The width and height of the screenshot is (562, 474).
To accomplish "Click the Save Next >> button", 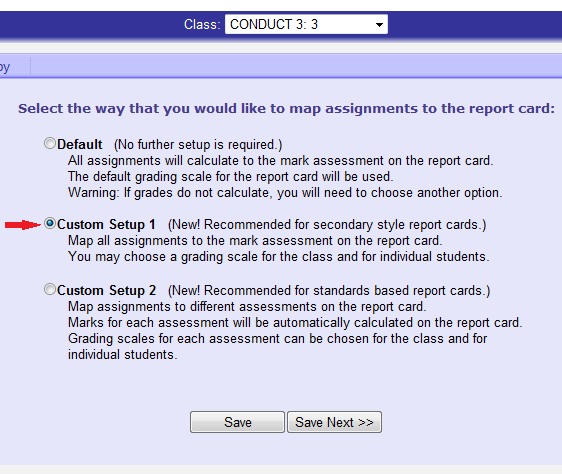I will point(334,422).
